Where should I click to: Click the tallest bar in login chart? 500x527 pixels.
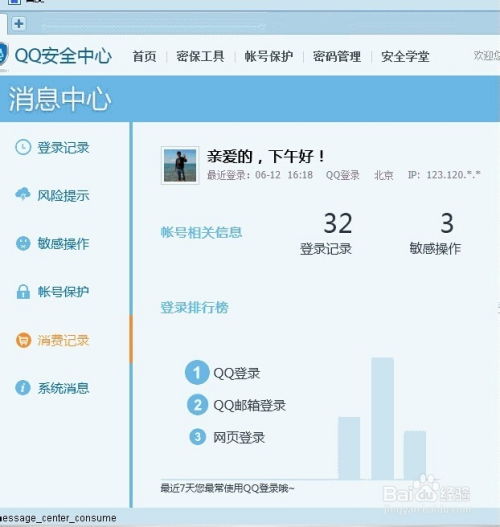pyautogui.click(x=382, y=418)
